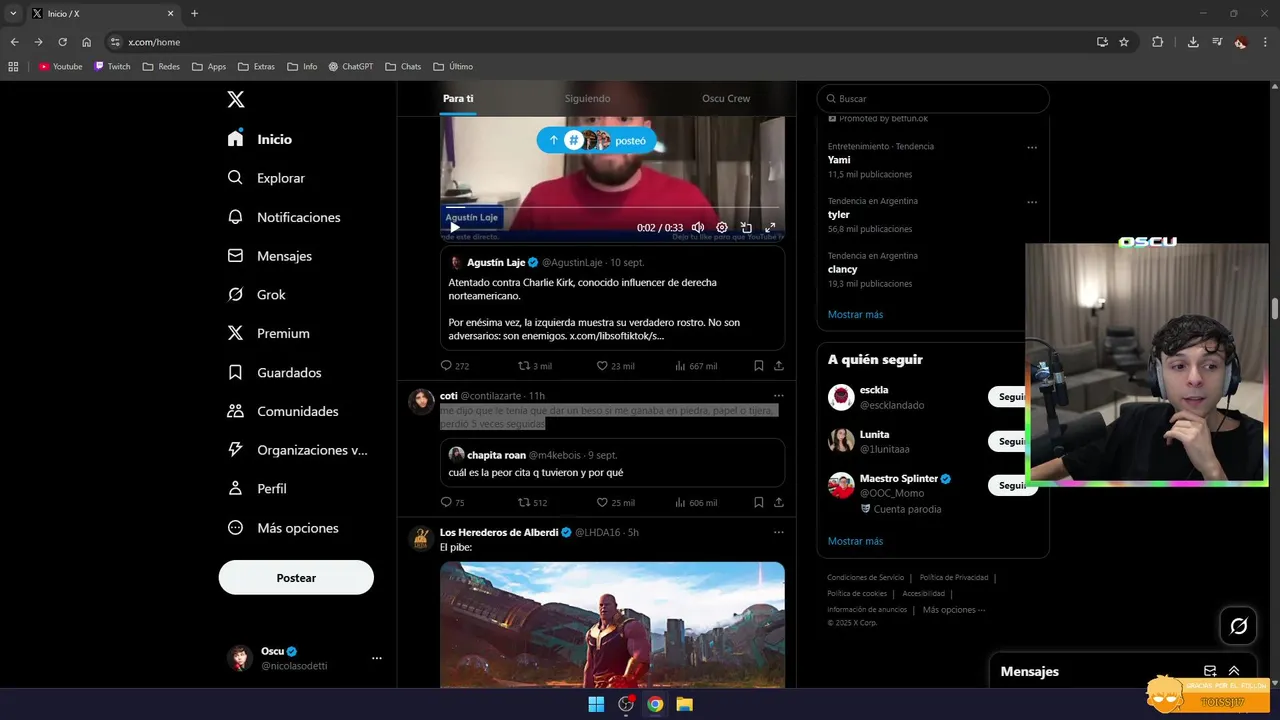Image resolution: width=1280 pixels, height=720 pixels.
Task: Click the X logo in sidebar
Action: coord(235,99)
